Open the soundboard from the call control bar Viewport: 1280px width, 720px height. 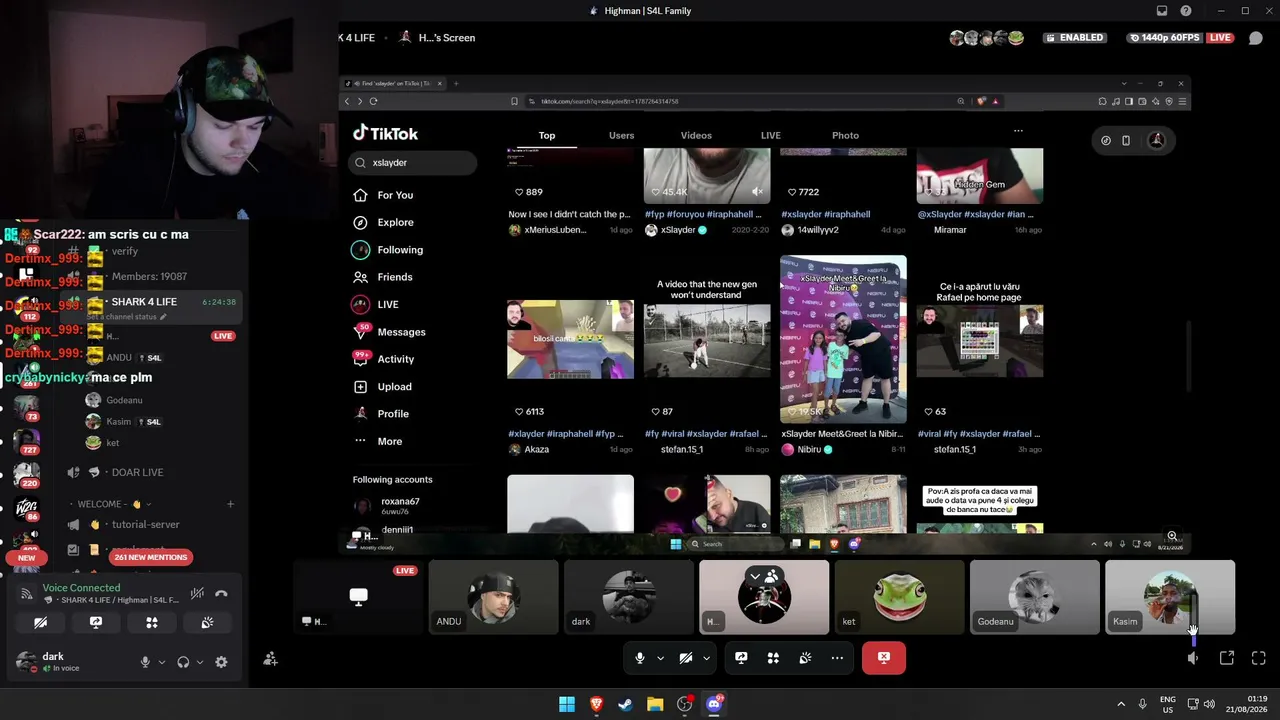[x=805, y=658]
